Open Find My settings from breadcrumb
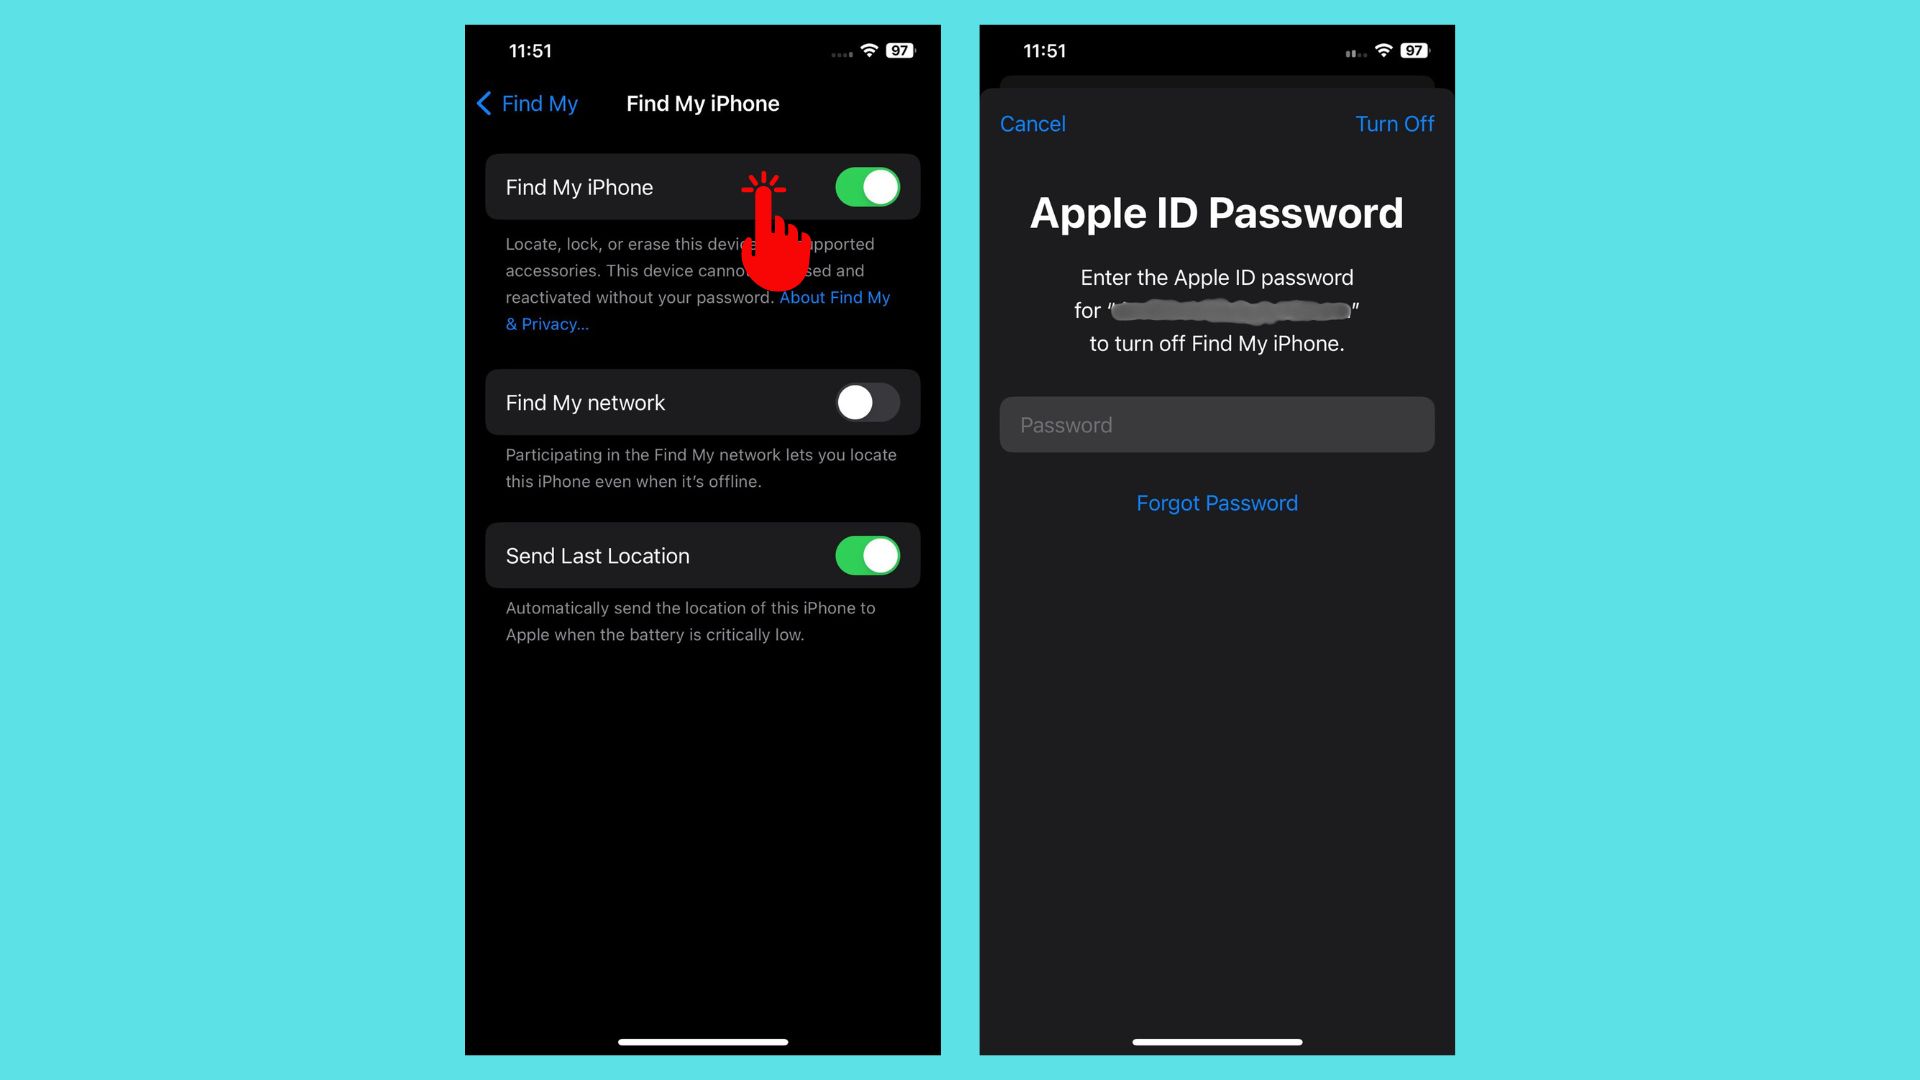 [527, 102]
